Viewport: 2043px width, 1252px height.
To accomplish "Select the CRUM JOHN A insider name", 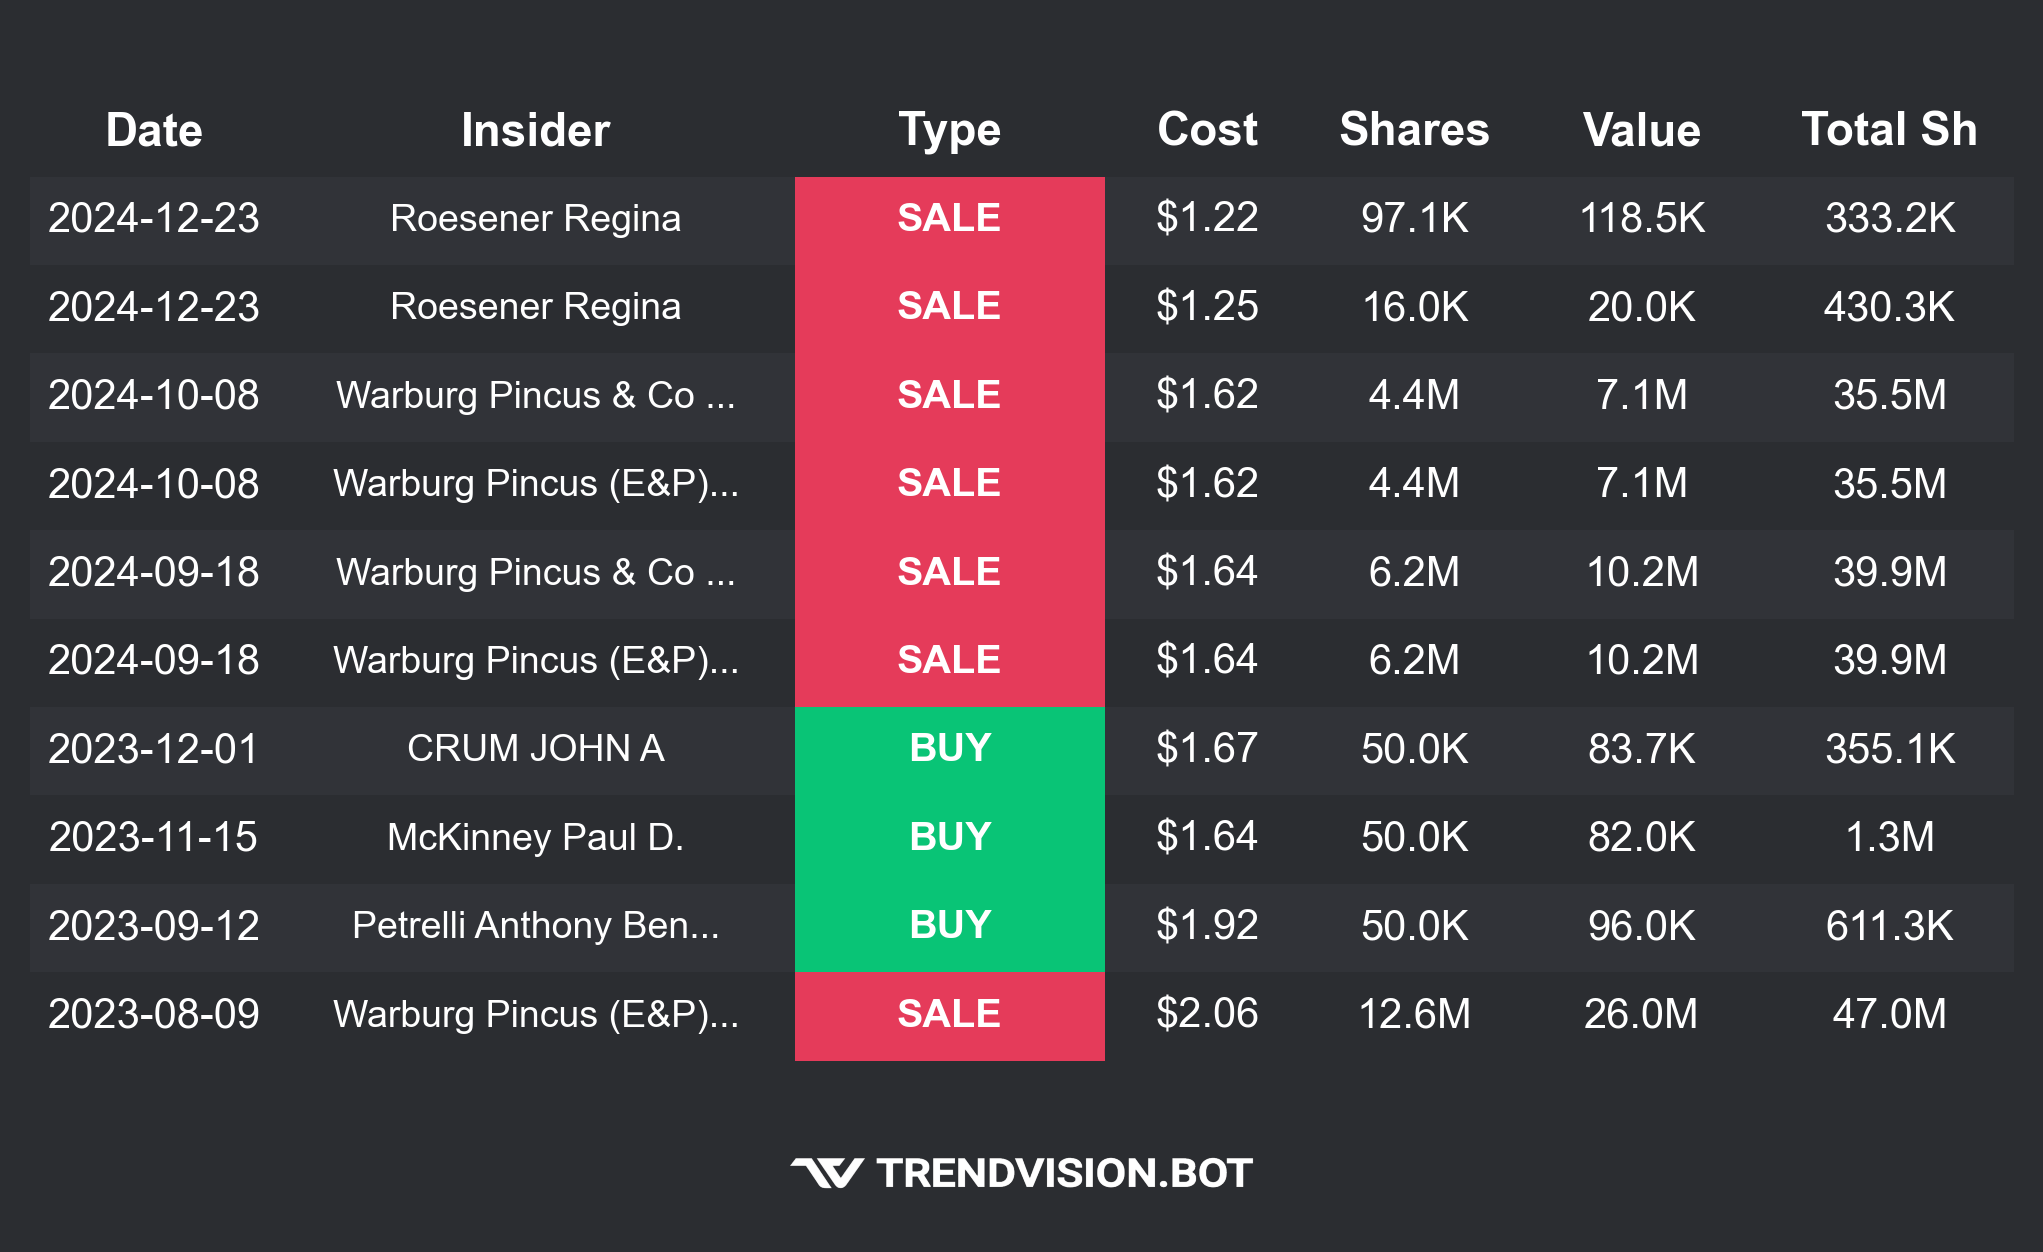I will click(535, 749).
